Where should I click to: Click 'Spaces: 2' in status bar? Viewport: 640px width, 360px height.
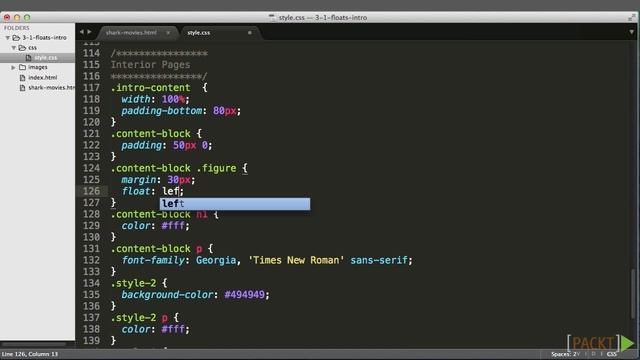click(x=564, y=354)
